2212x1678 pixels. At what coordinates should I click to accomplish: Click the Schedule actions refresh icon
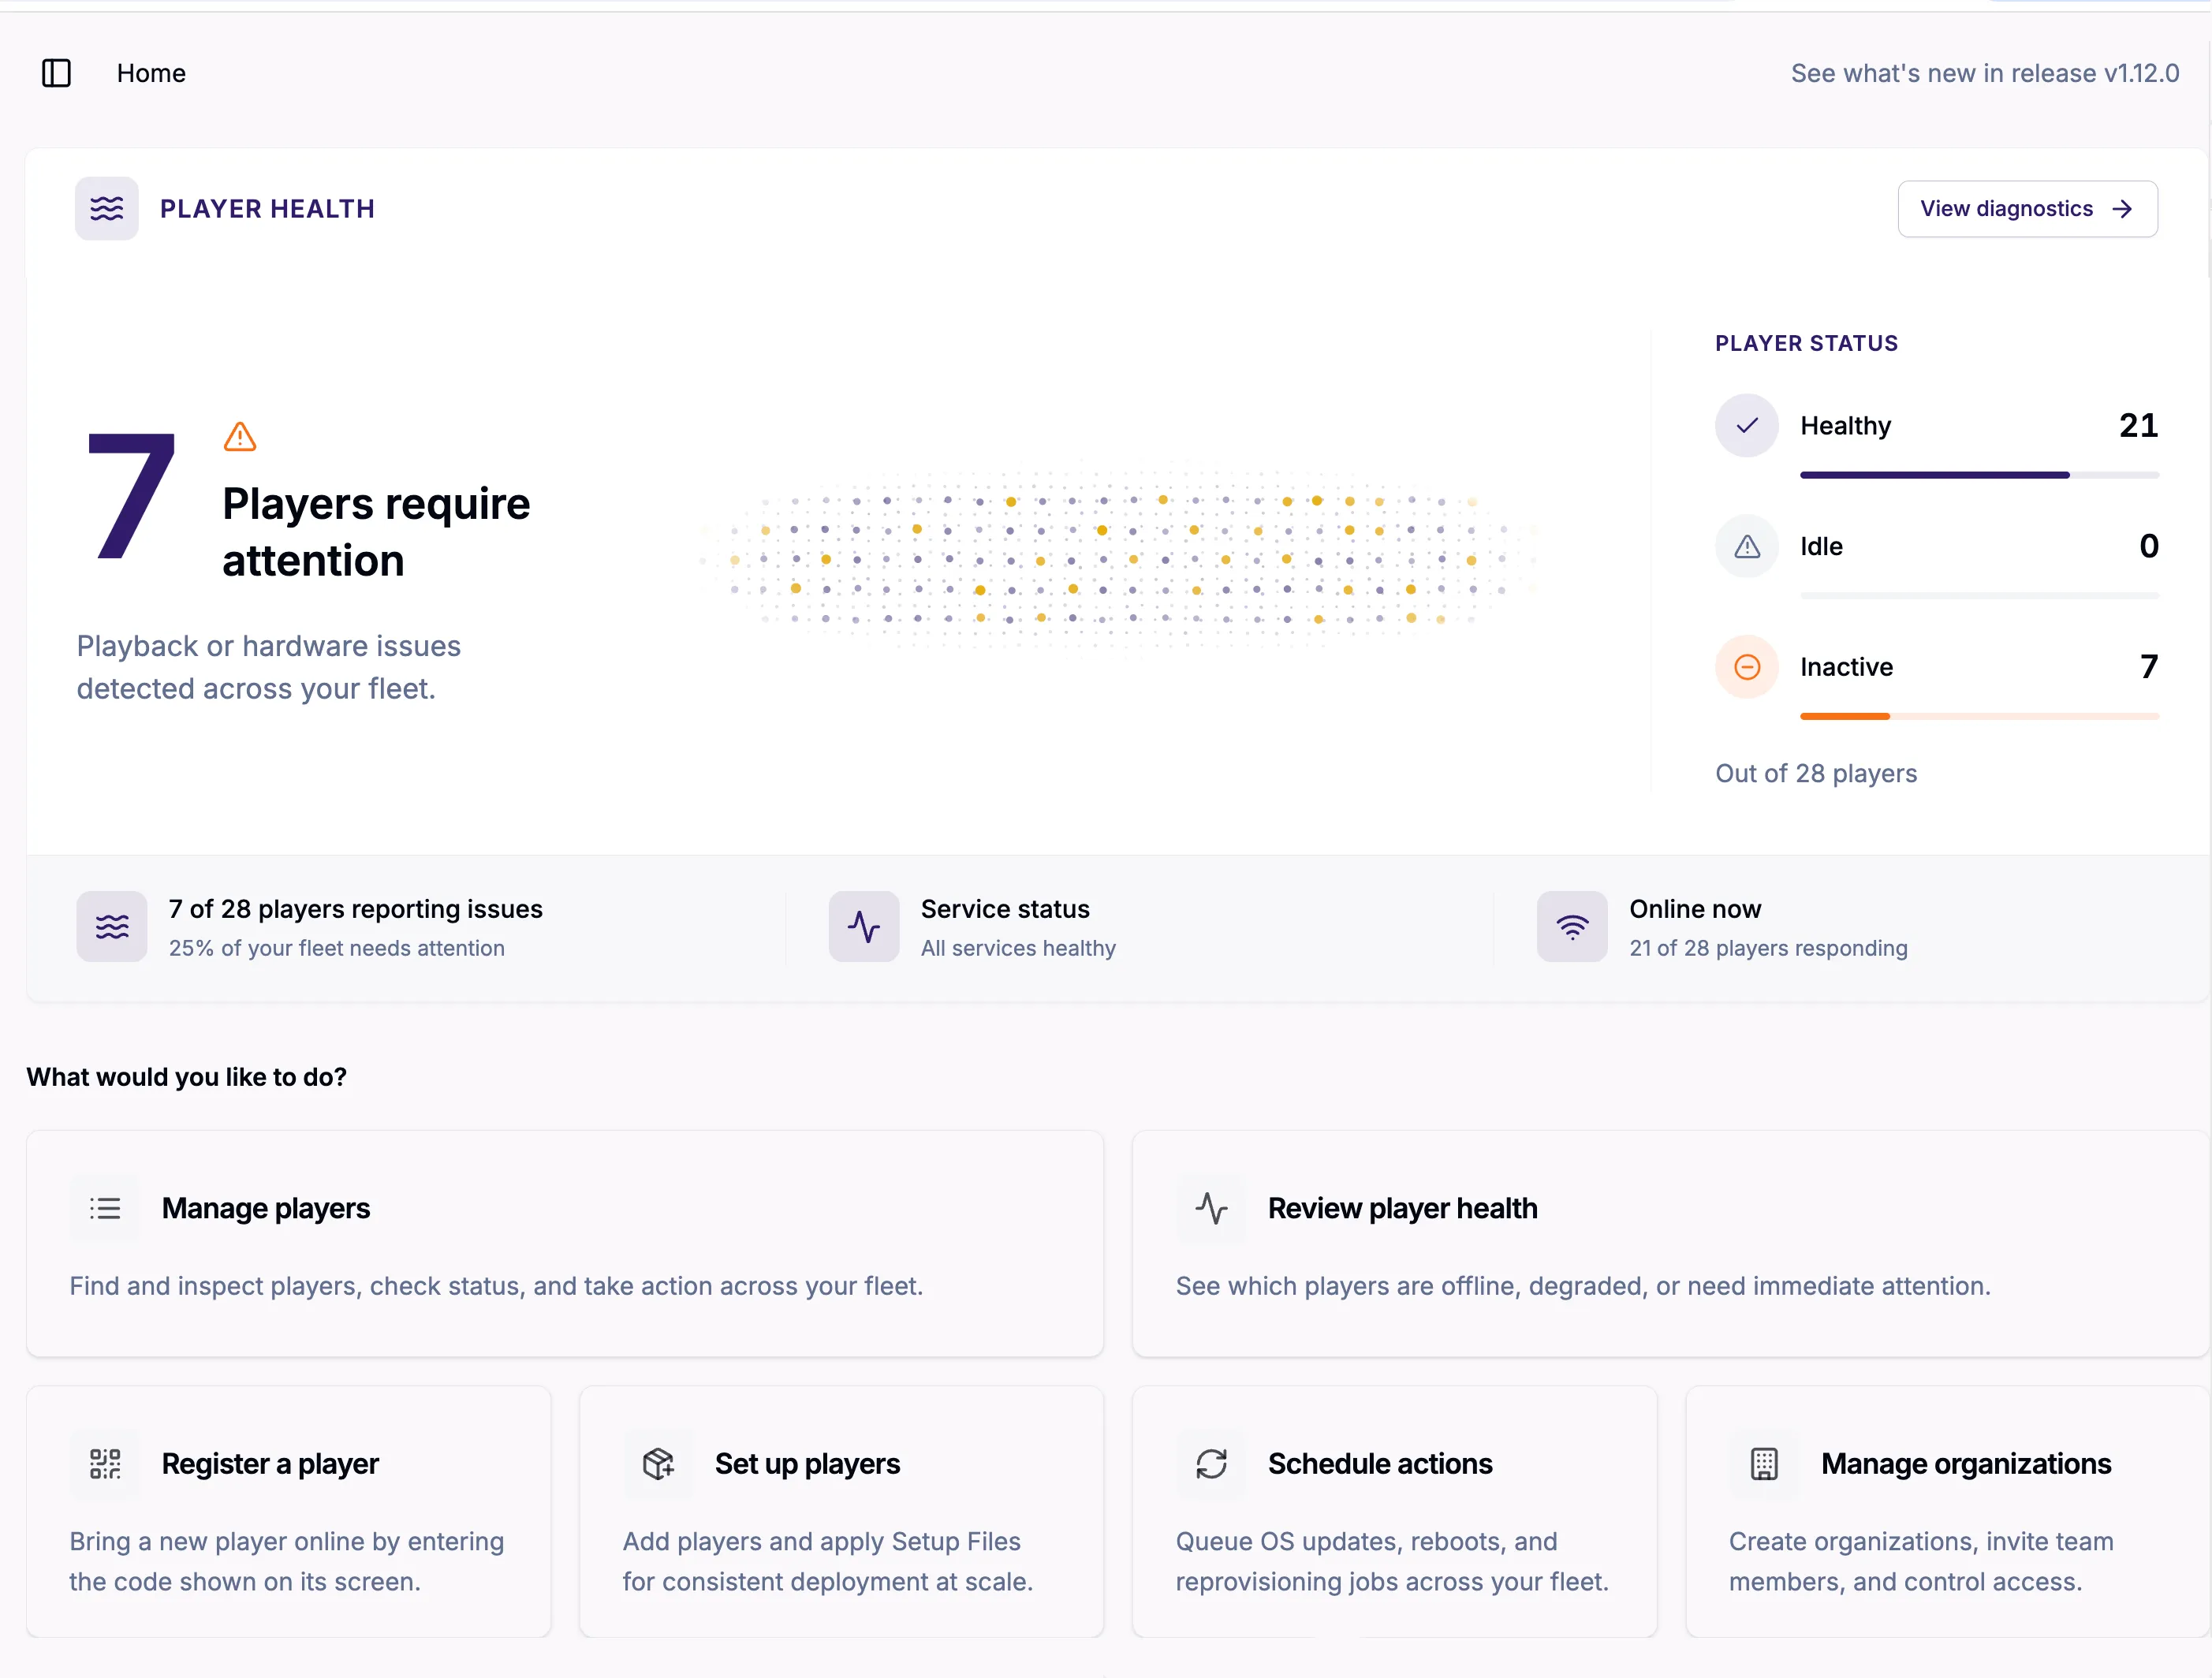click(x=1211, y=1464)
